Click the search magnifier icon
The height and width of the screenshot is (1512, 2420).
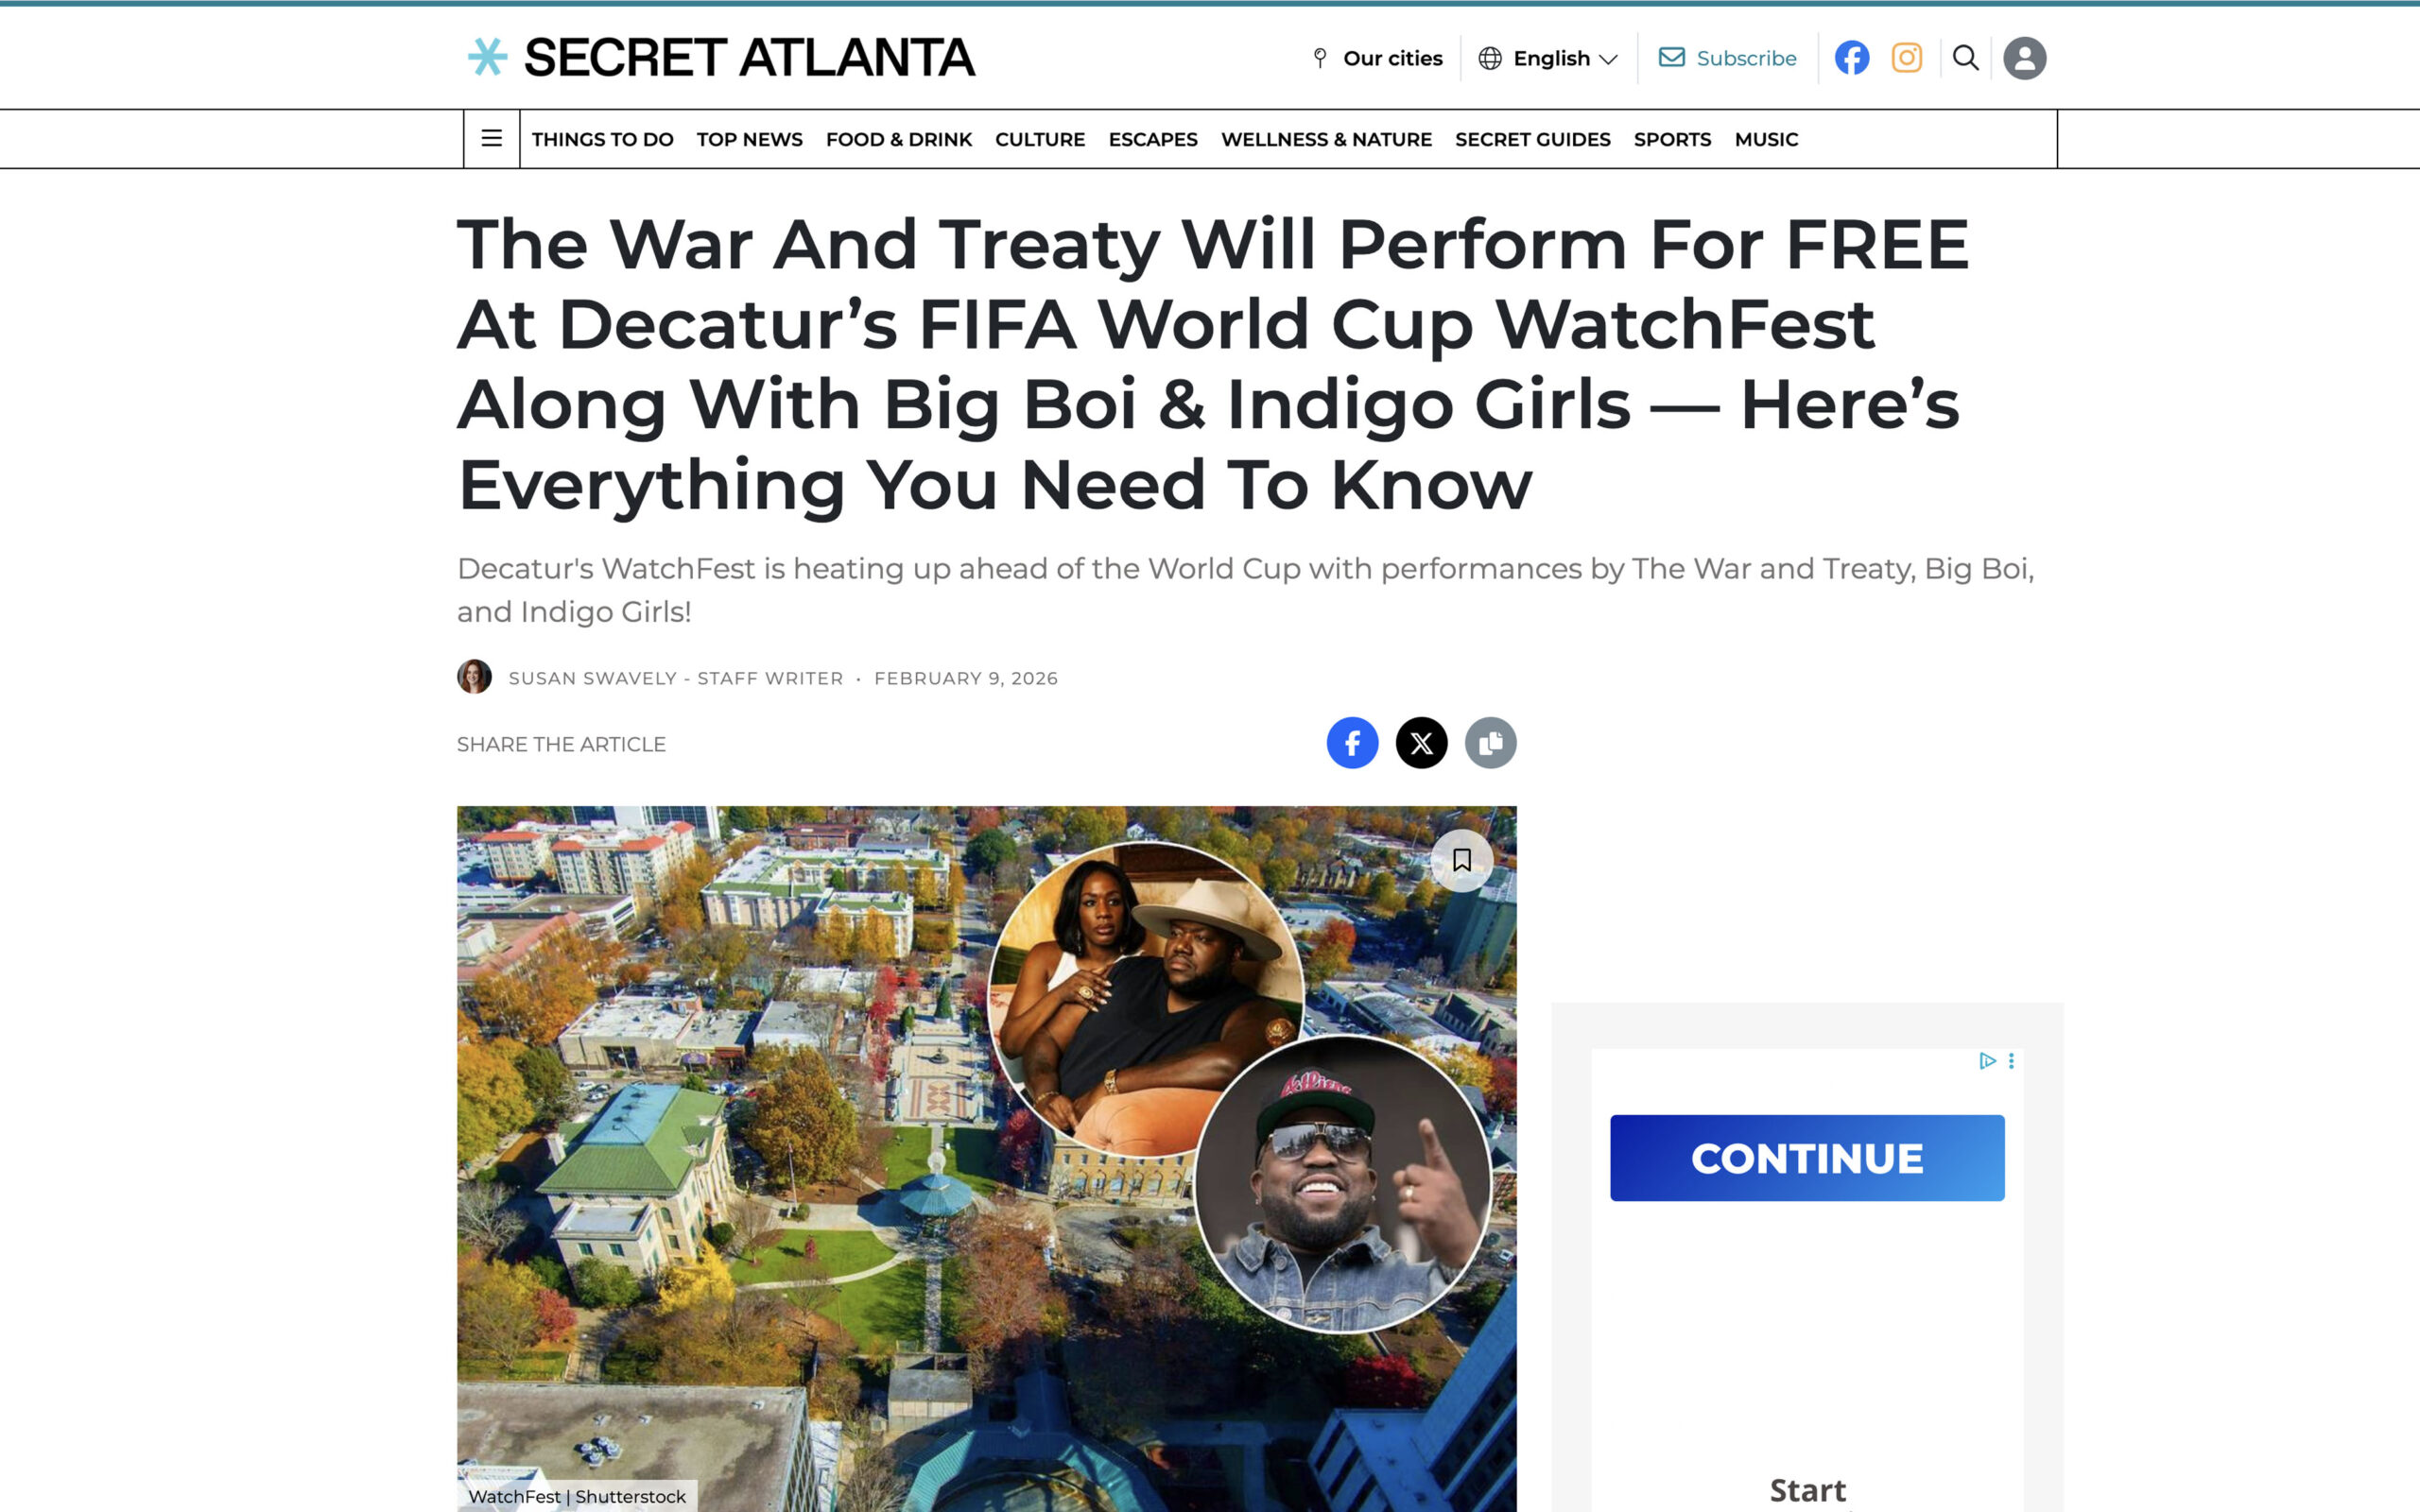[1965, 58]
